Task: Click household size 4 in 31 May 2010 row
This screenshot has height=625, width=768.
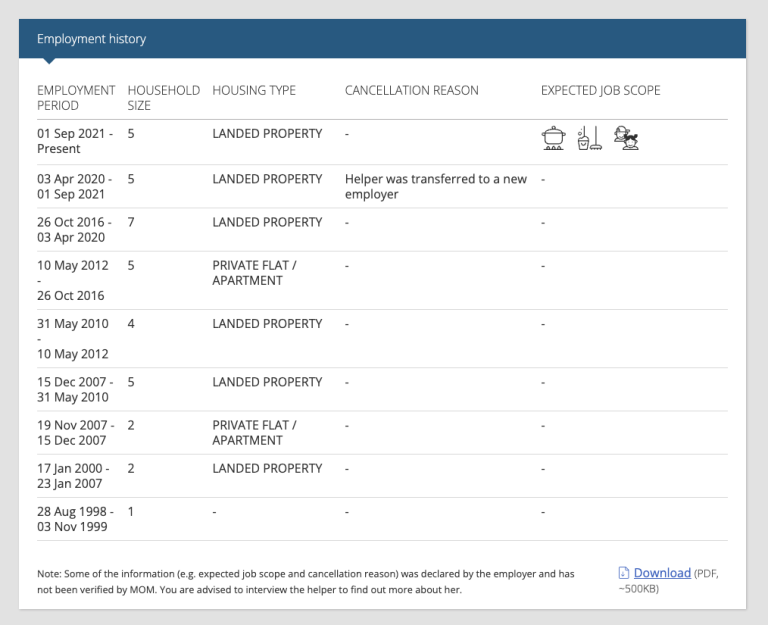Action: (x=131, y=324)
